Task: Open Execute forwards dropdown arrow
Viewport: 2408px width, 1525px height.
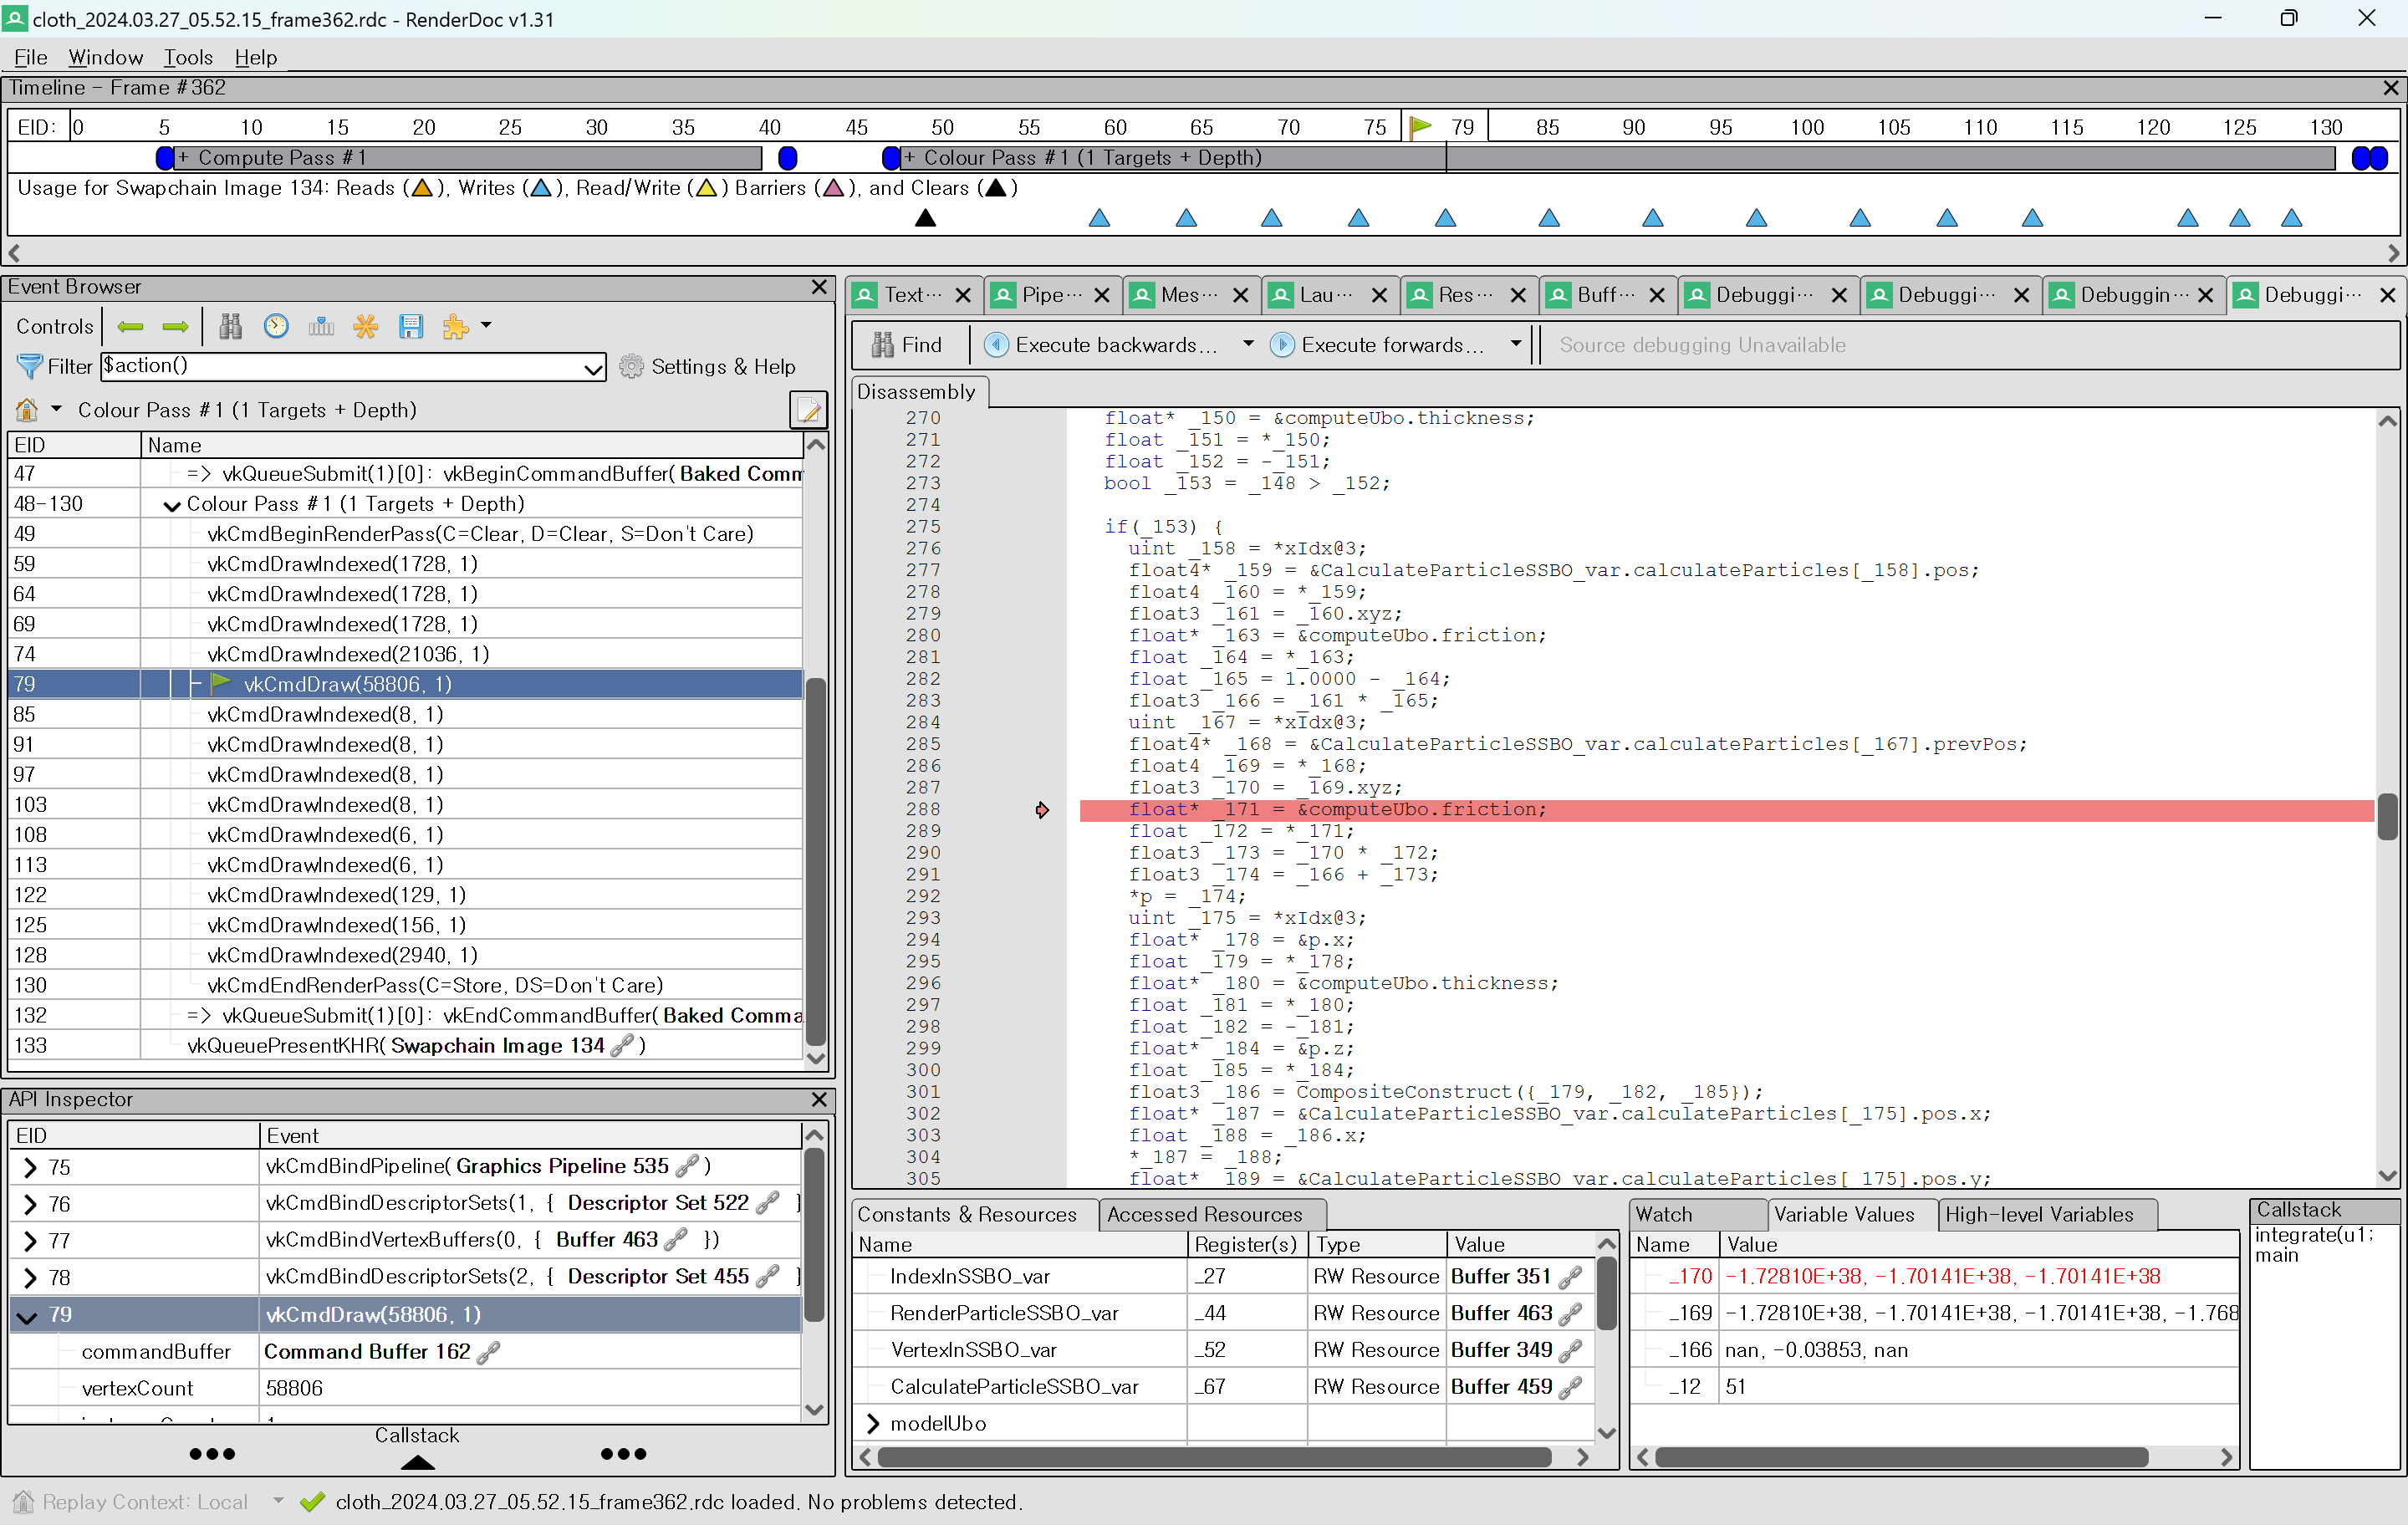Action: coord(1516,344)
